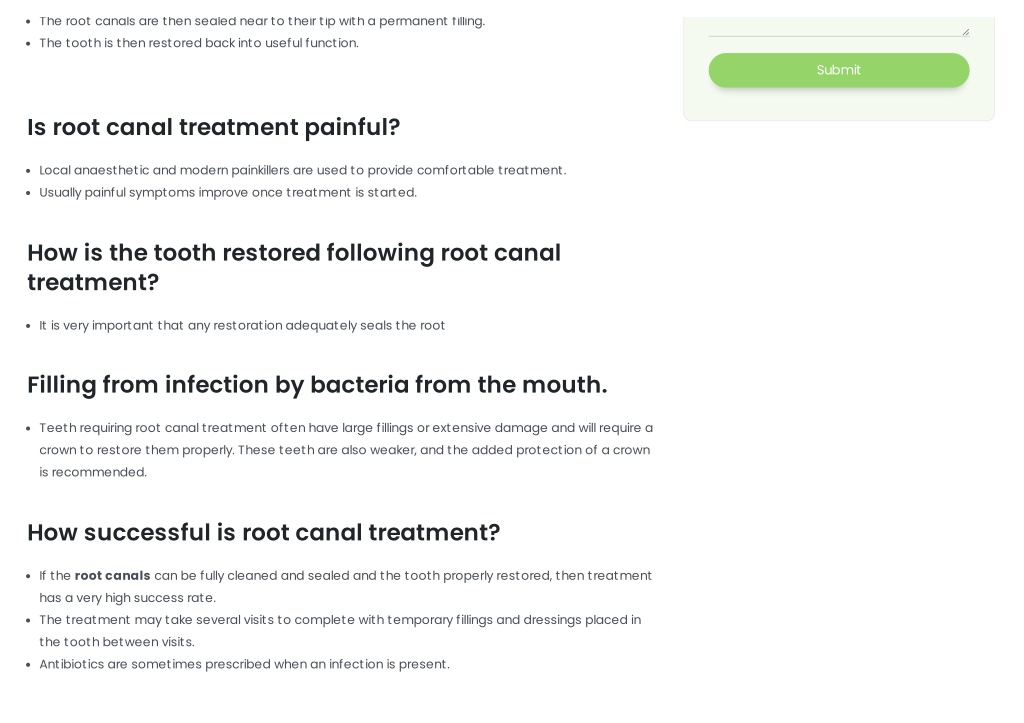Click 'The root canals are then sealed' bullet

262,21
